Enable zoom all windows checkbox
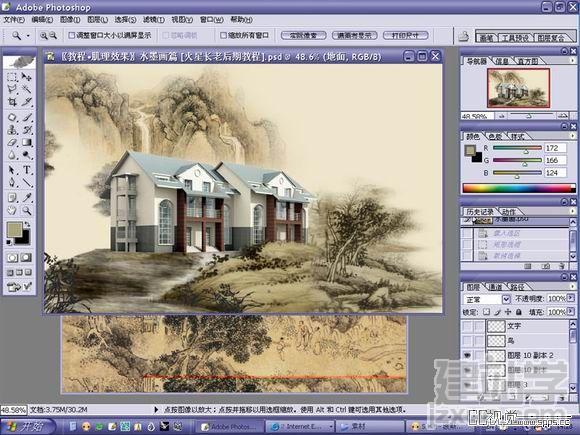The width and height of the screenshot is (580, 435). [x=223, y=36]
